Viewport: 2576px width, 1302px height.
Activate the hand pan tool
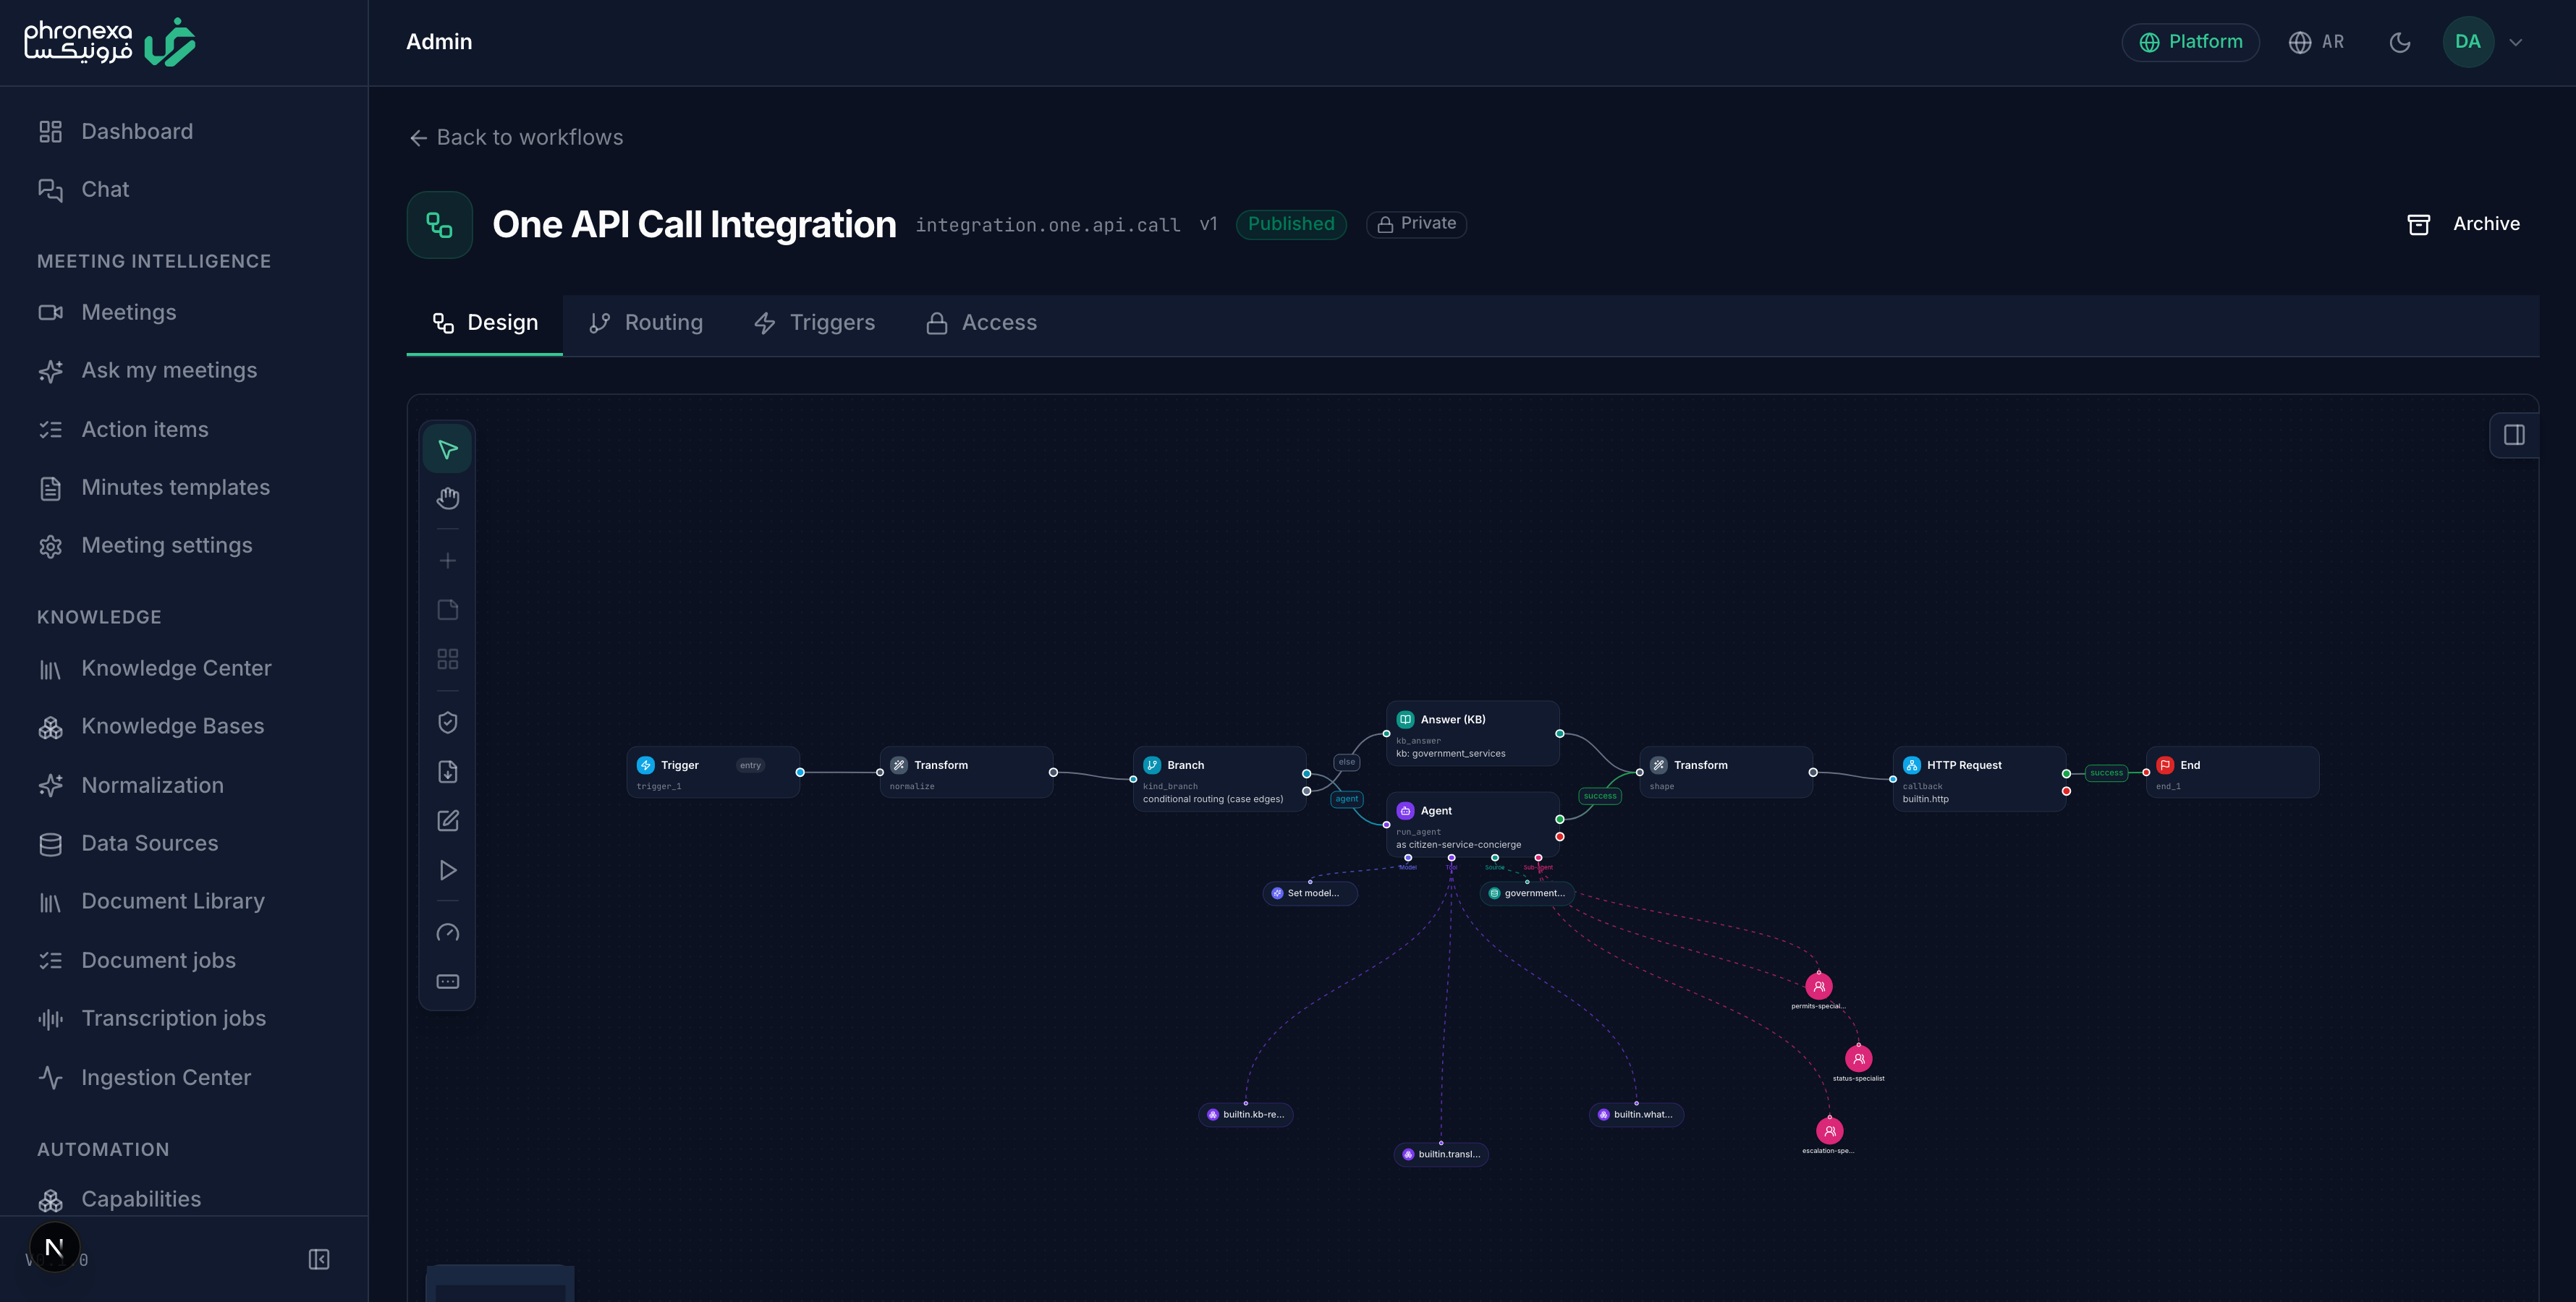(447, 498)
